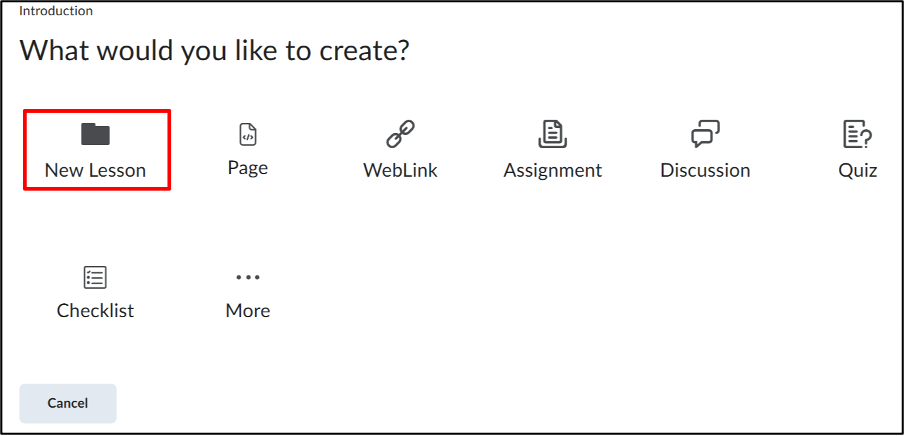Viewport: 904px width, 436px height.
Task: Select the Discussion speech bubbles icon
Action: coord(705,134)
